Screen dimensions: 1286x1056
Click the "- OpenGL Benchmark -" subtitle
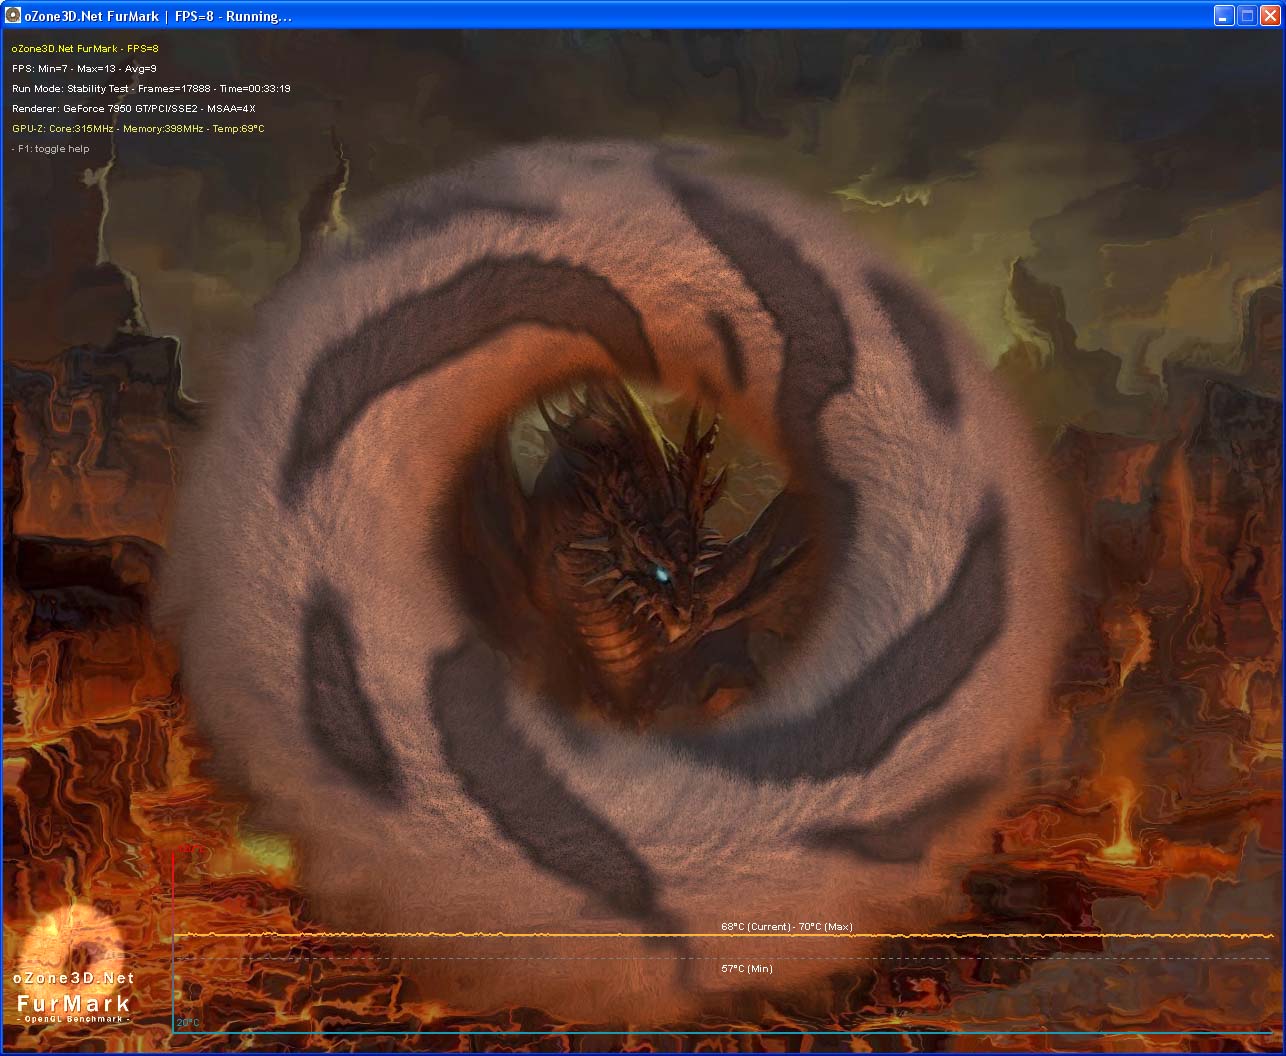coord(74,1018)
